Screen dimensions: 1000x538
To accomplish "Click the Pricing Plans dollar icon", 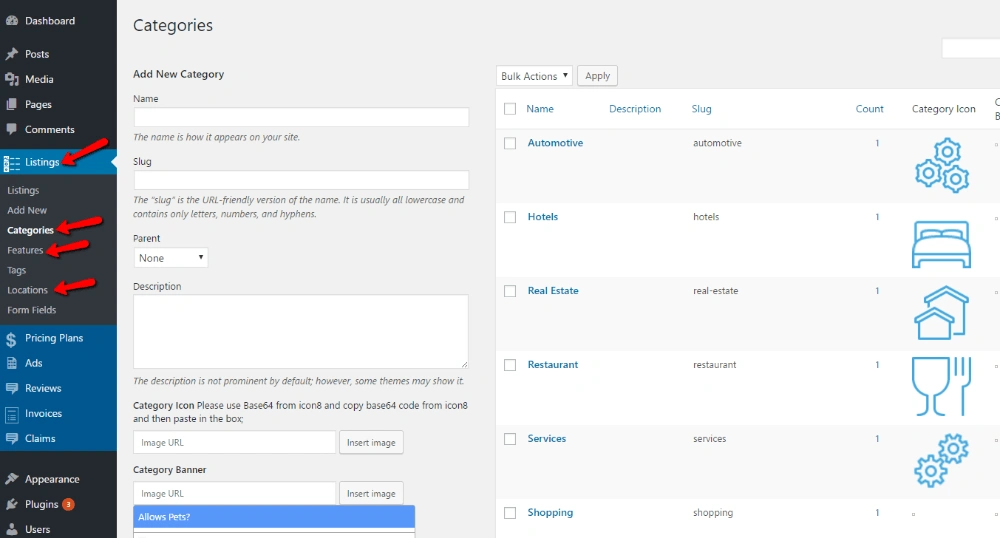I will (11, 339).
